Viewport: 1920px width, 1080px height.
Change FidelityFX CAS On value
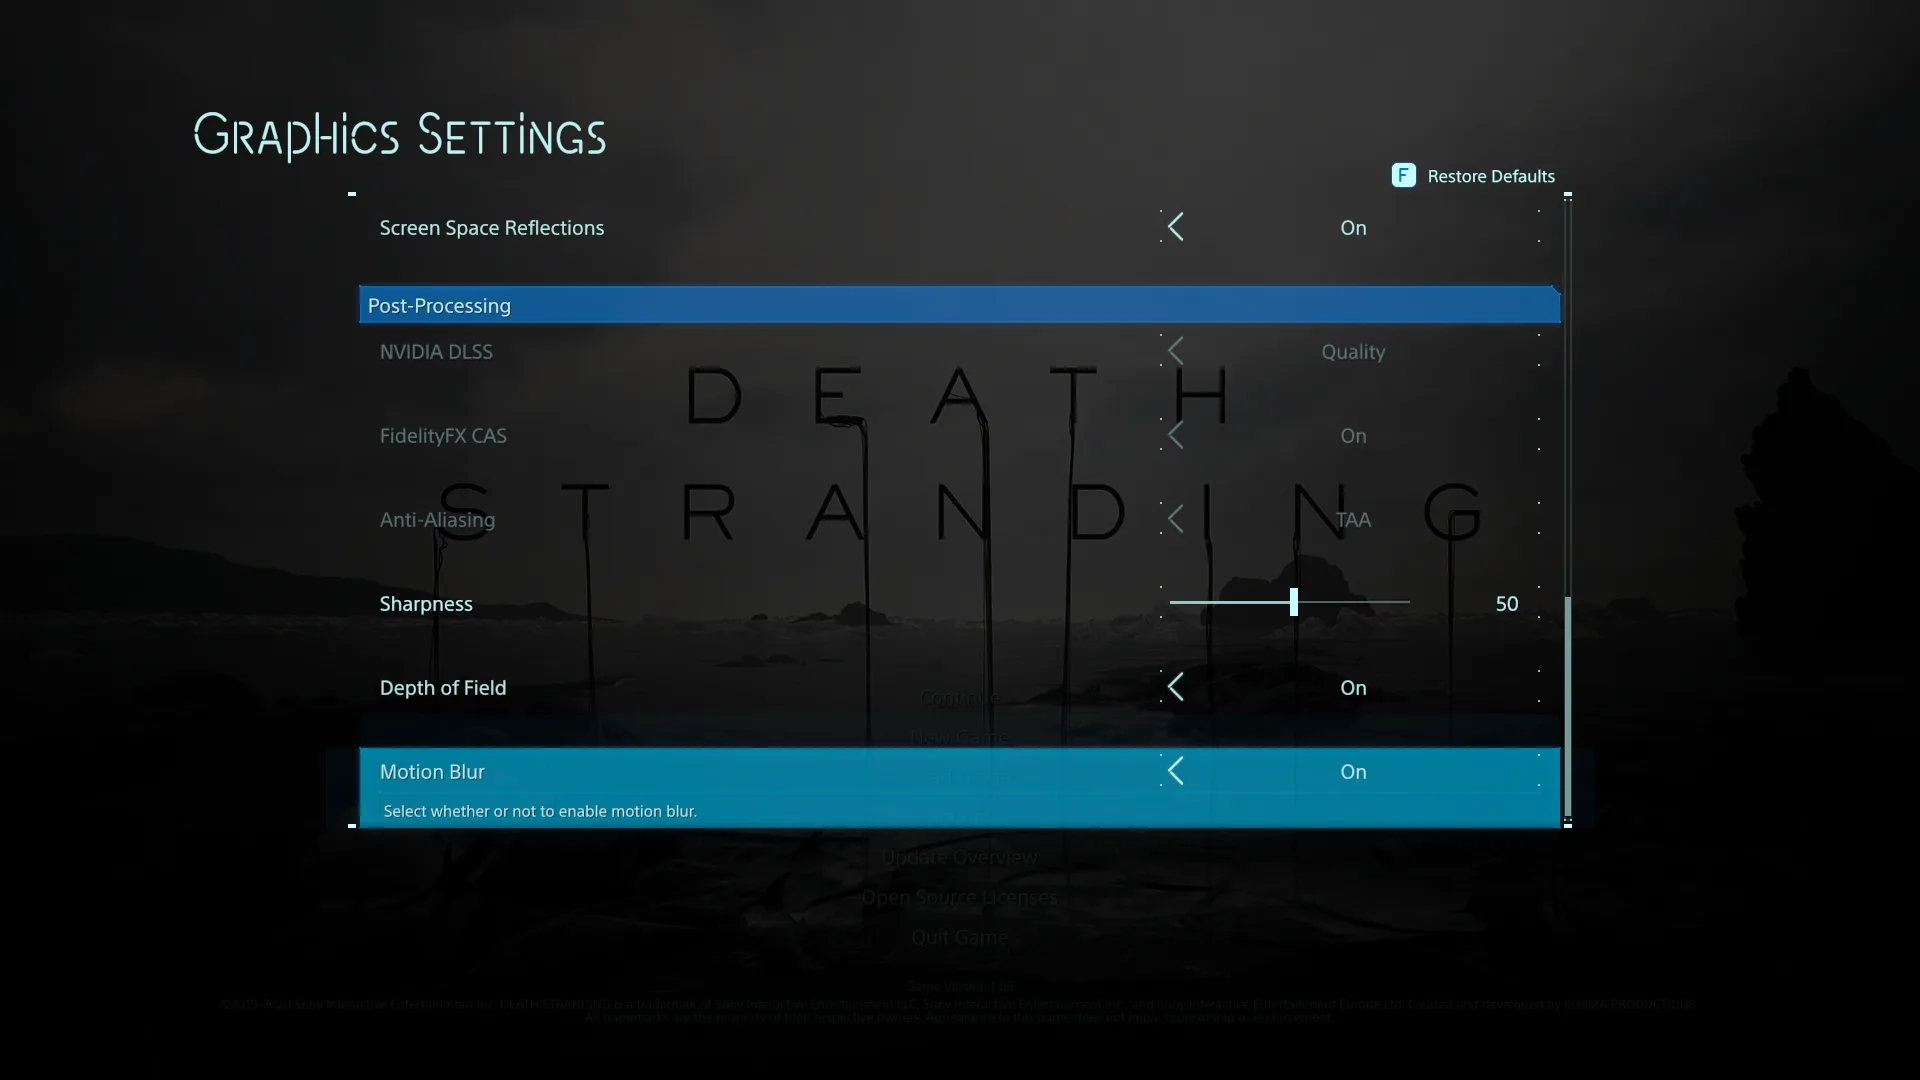(1353, 436)
